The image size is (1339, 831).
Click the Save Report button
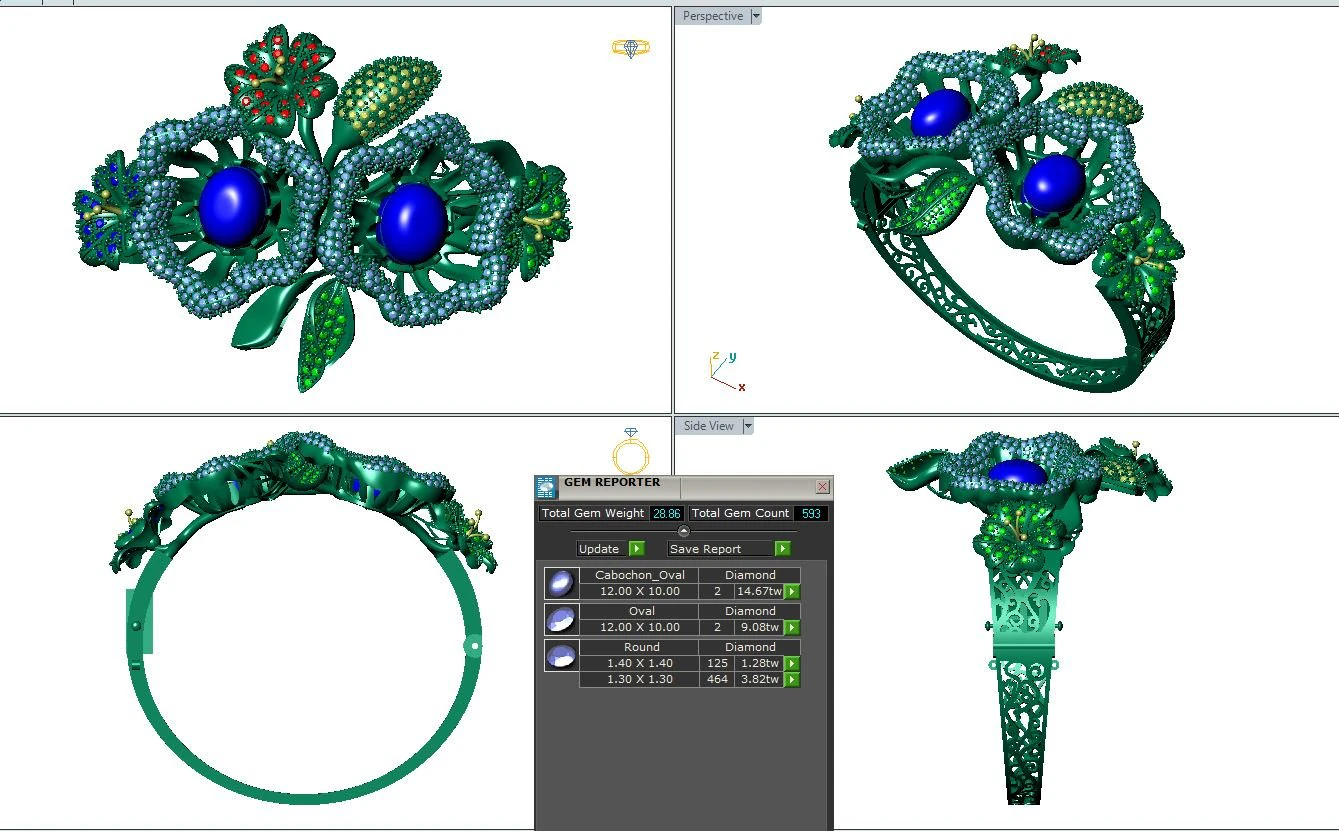coord(721,549)
